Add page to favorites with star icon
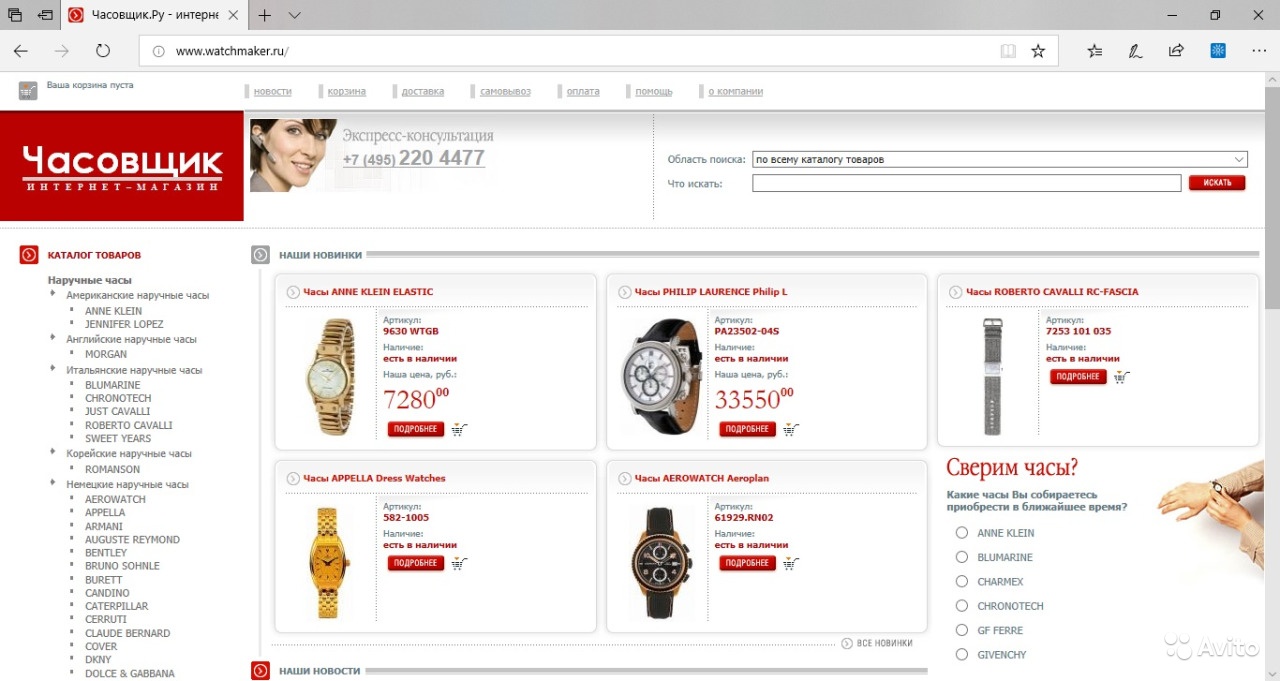This screenshot has height=681, width=1280. click(1038, 51)
